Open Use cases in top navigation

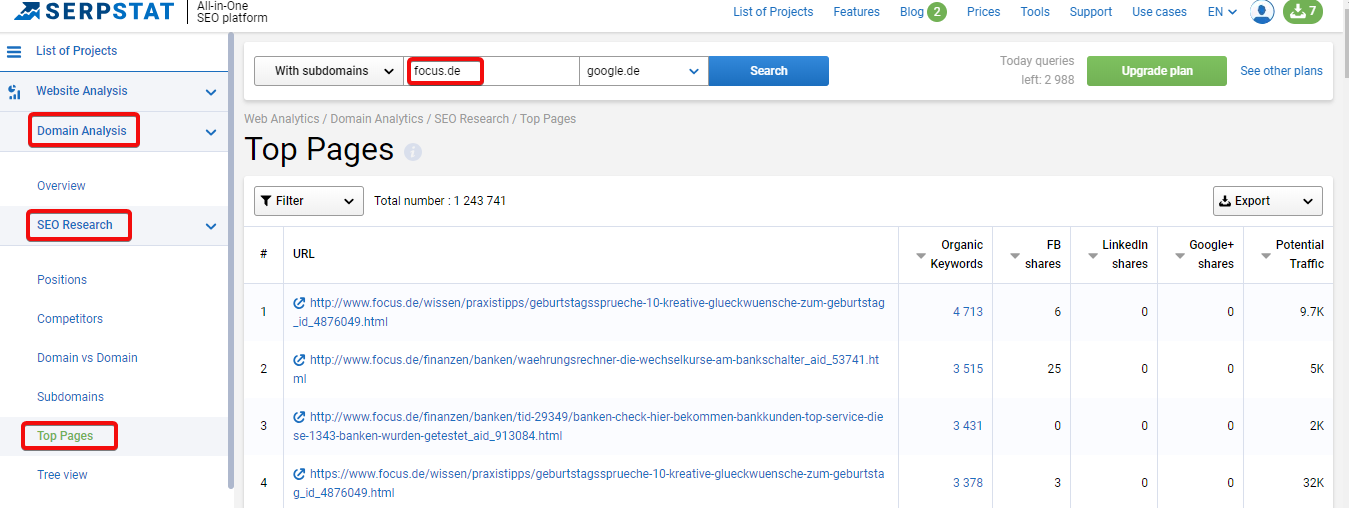click(1160, 12)
